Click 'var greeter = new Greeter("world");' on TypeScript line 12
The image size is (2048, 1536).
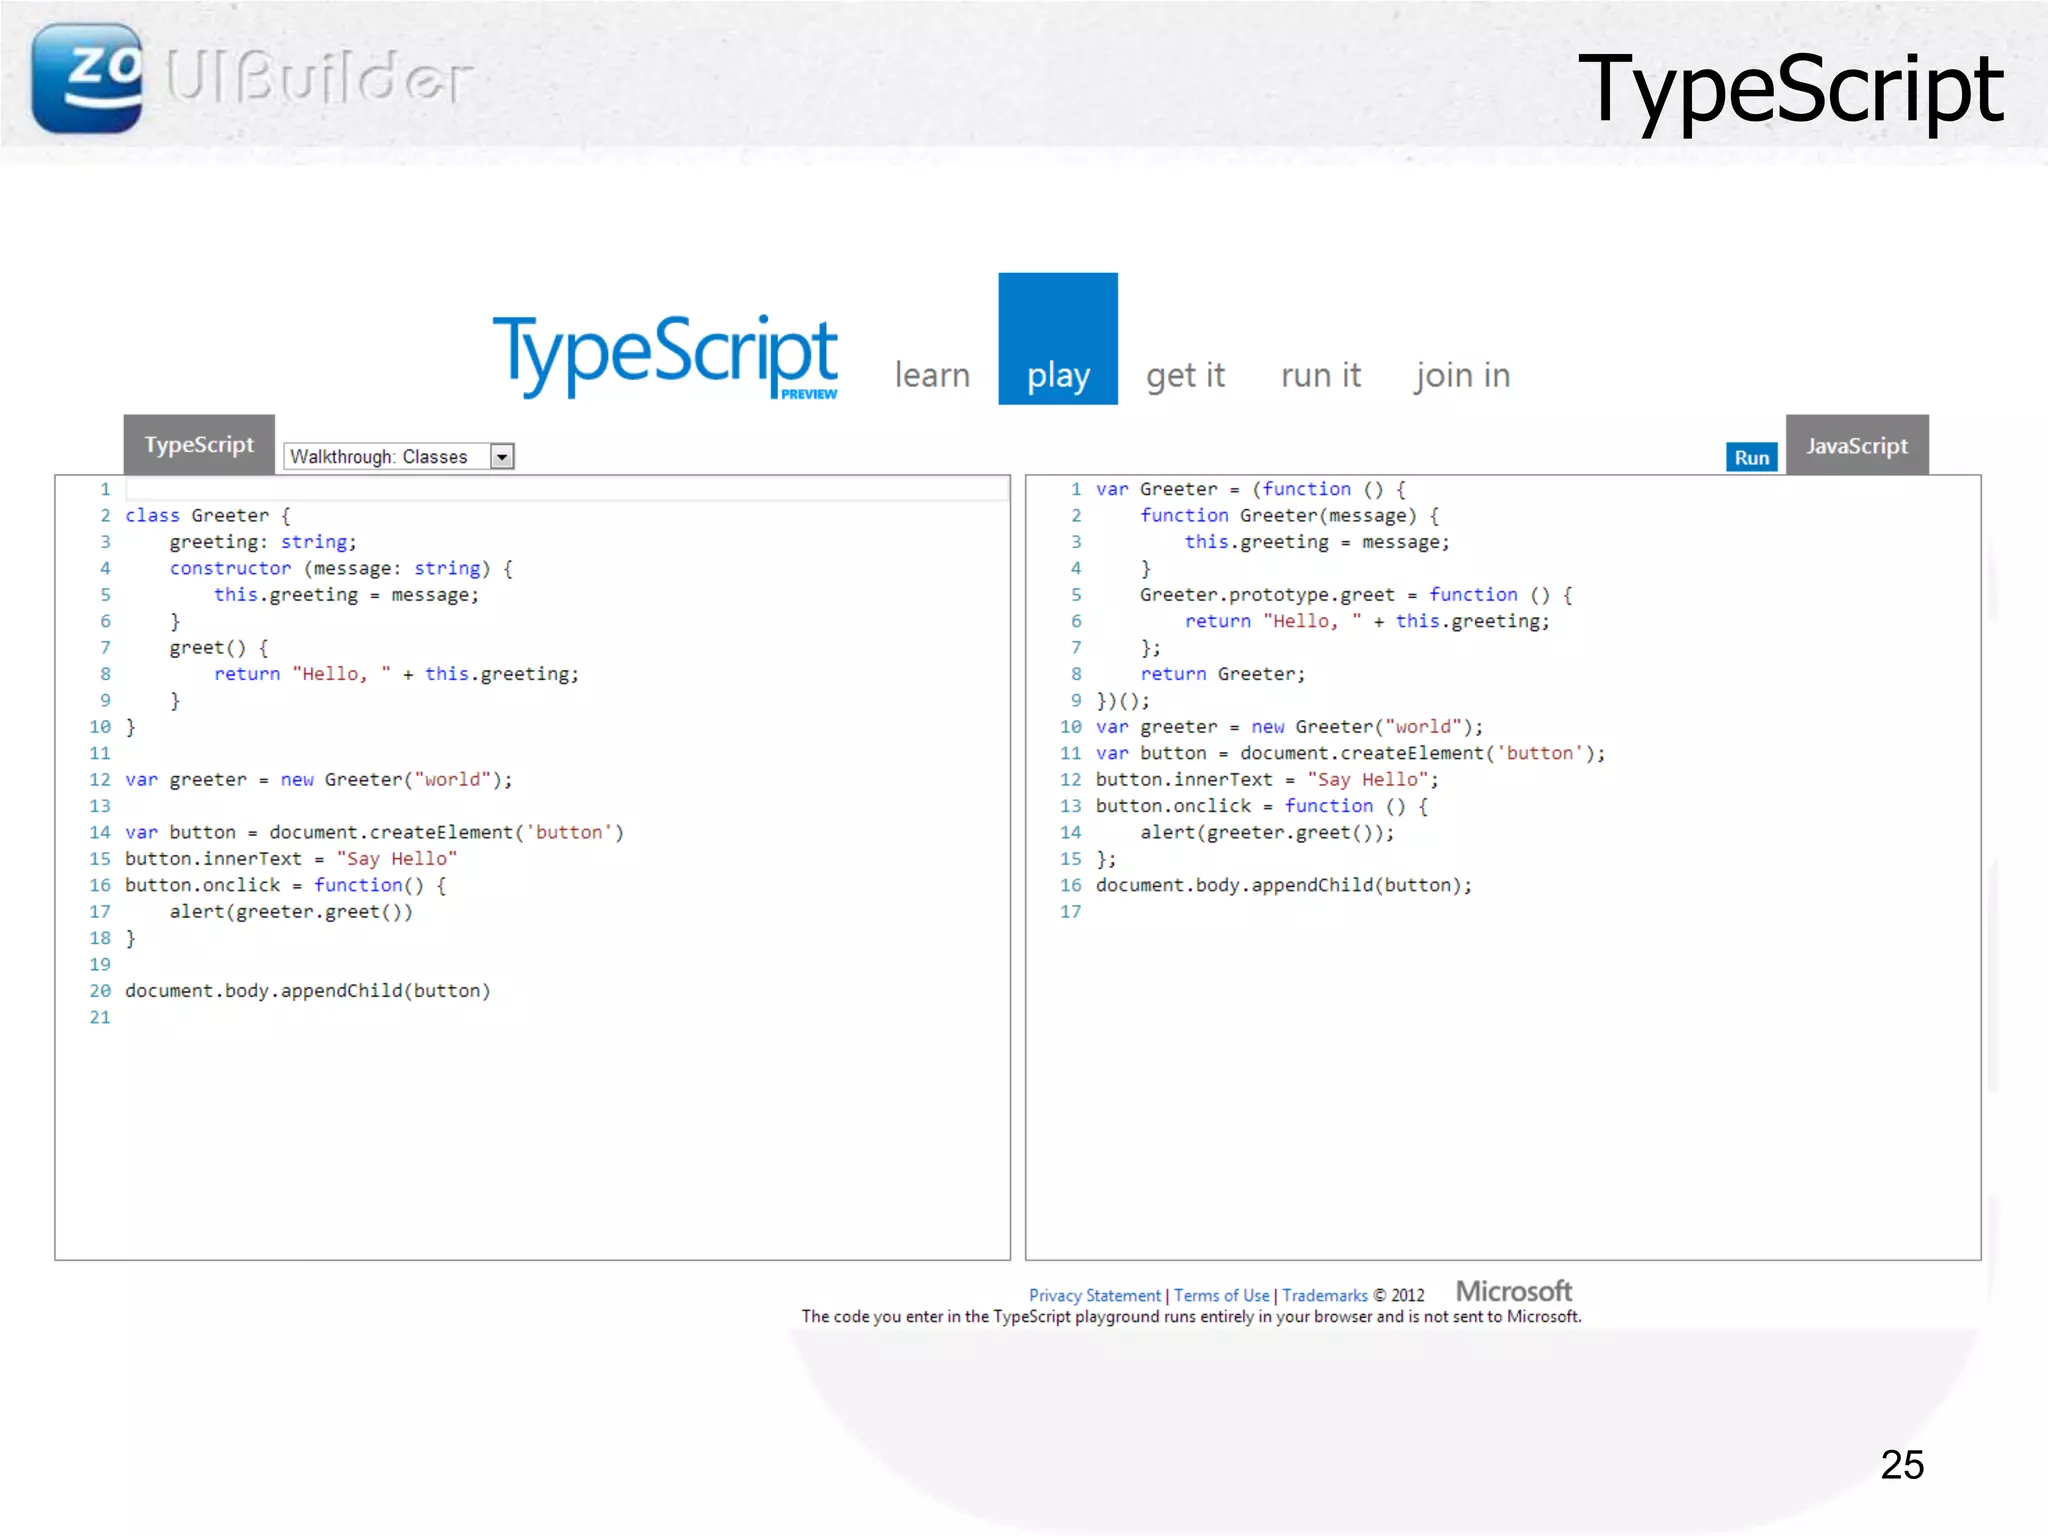[x=319, y=780]
